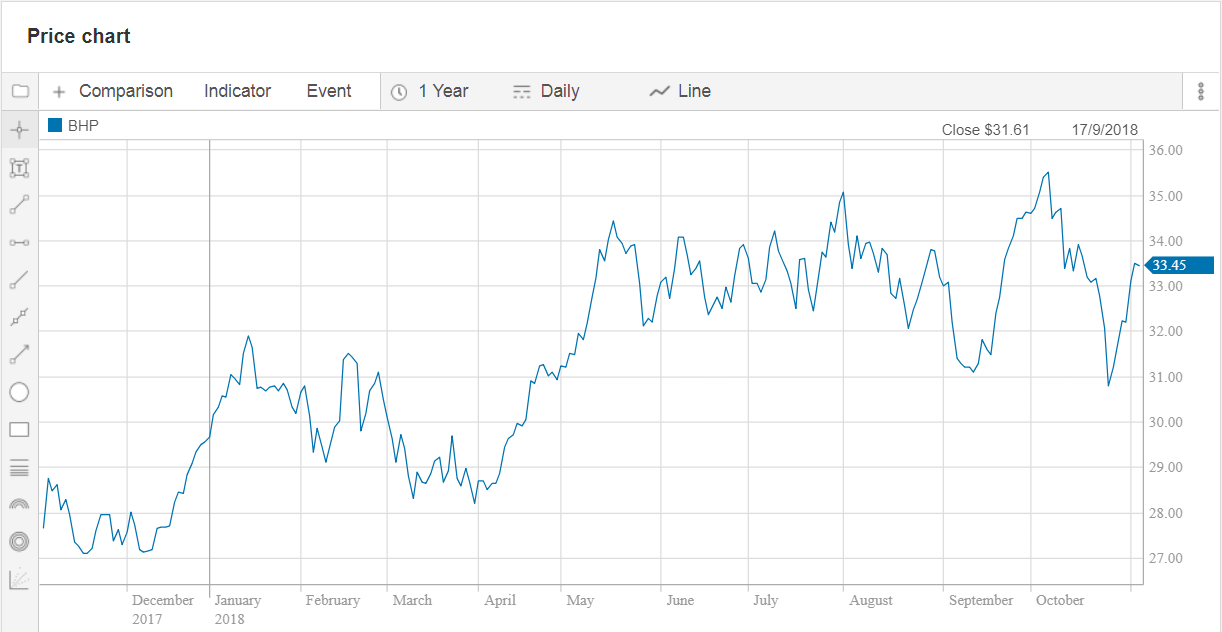Select the trend line segment tool
The width and height of the screenshot is (1222, 632).
click(19, 205)
